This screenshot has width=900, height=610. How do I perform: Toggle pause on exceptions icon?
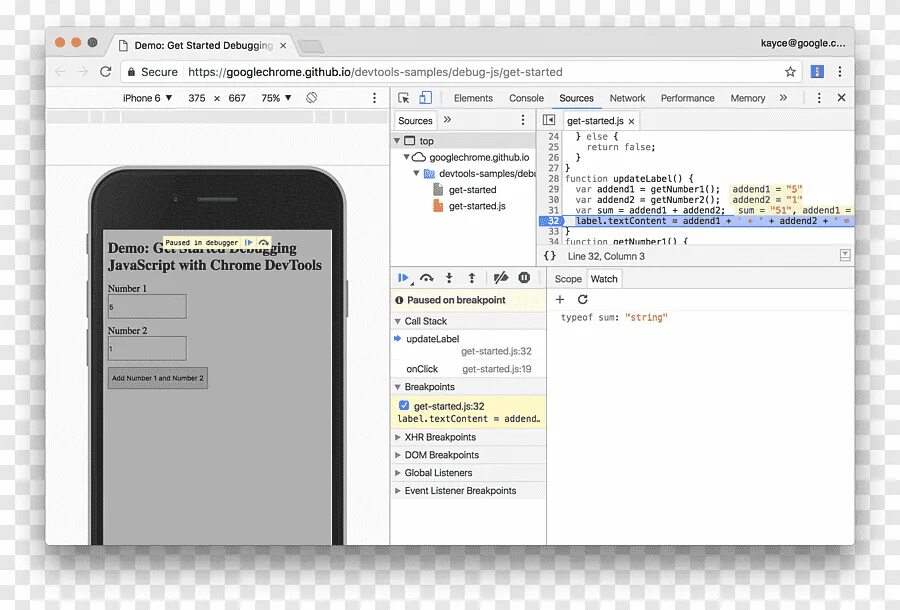click(x=524, y=278)
